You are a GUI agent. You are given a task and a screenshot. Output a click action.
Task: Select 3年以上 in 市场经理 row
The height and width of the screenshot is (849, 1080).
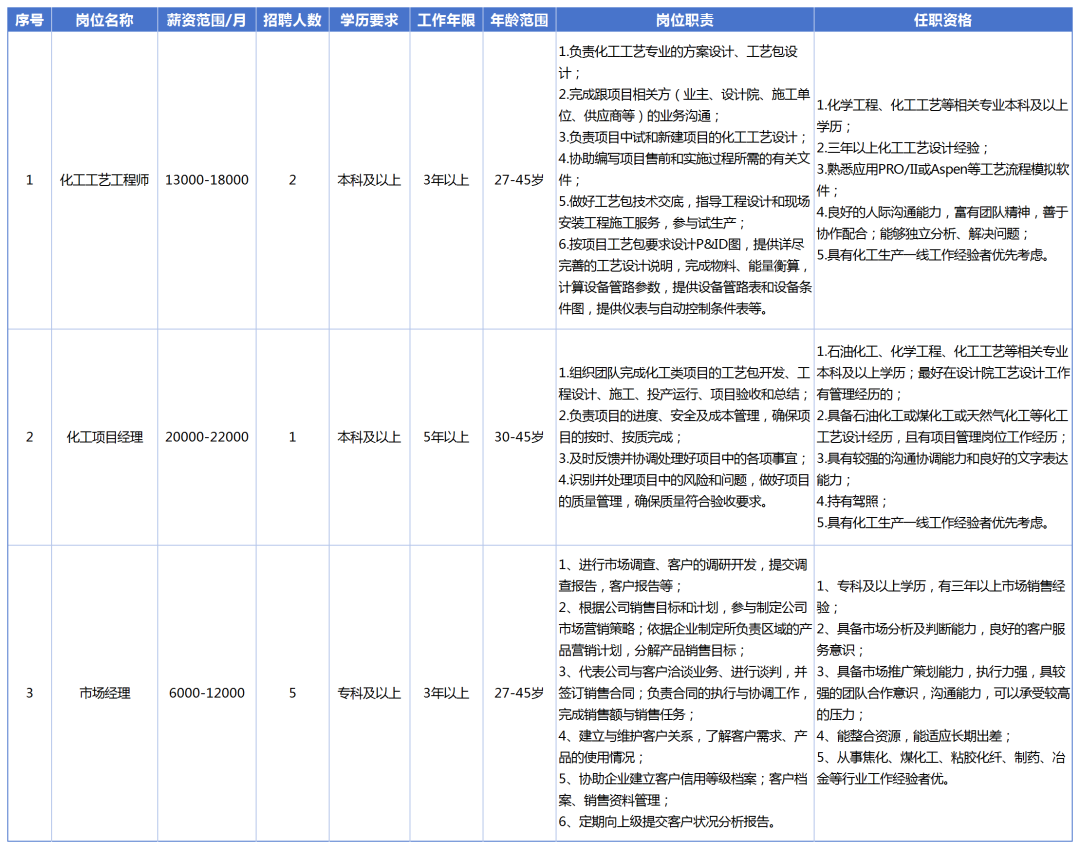click(446, 693)
